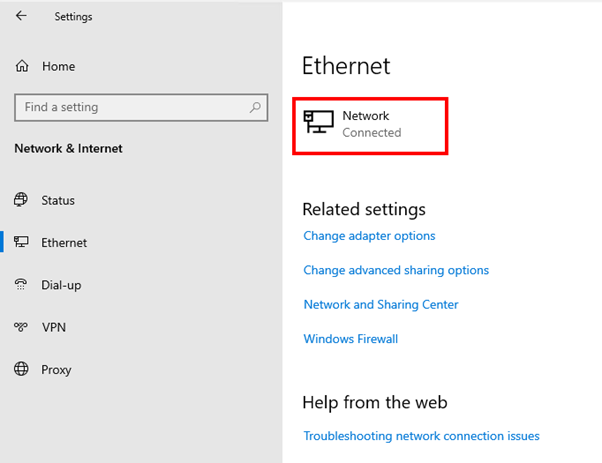Type in the Find a setting box
This screenshot has height=463, width=602.
pyautogui.click(x=130, y=107)
